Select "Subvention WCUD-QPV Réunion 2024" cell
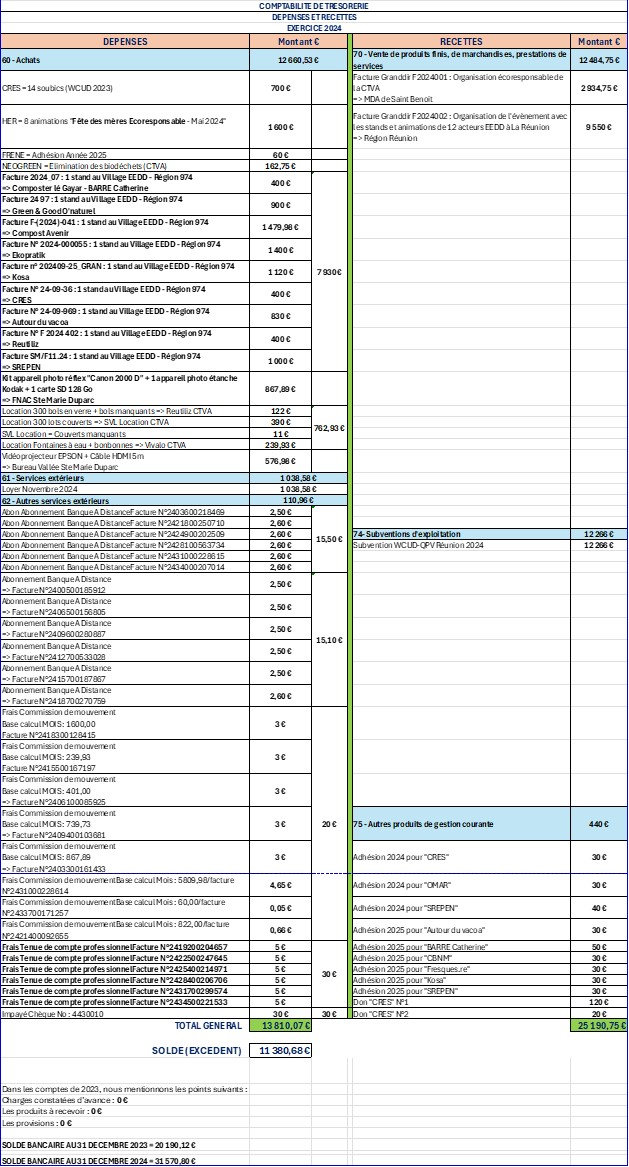629x1167 pixels. coord(461,545)
